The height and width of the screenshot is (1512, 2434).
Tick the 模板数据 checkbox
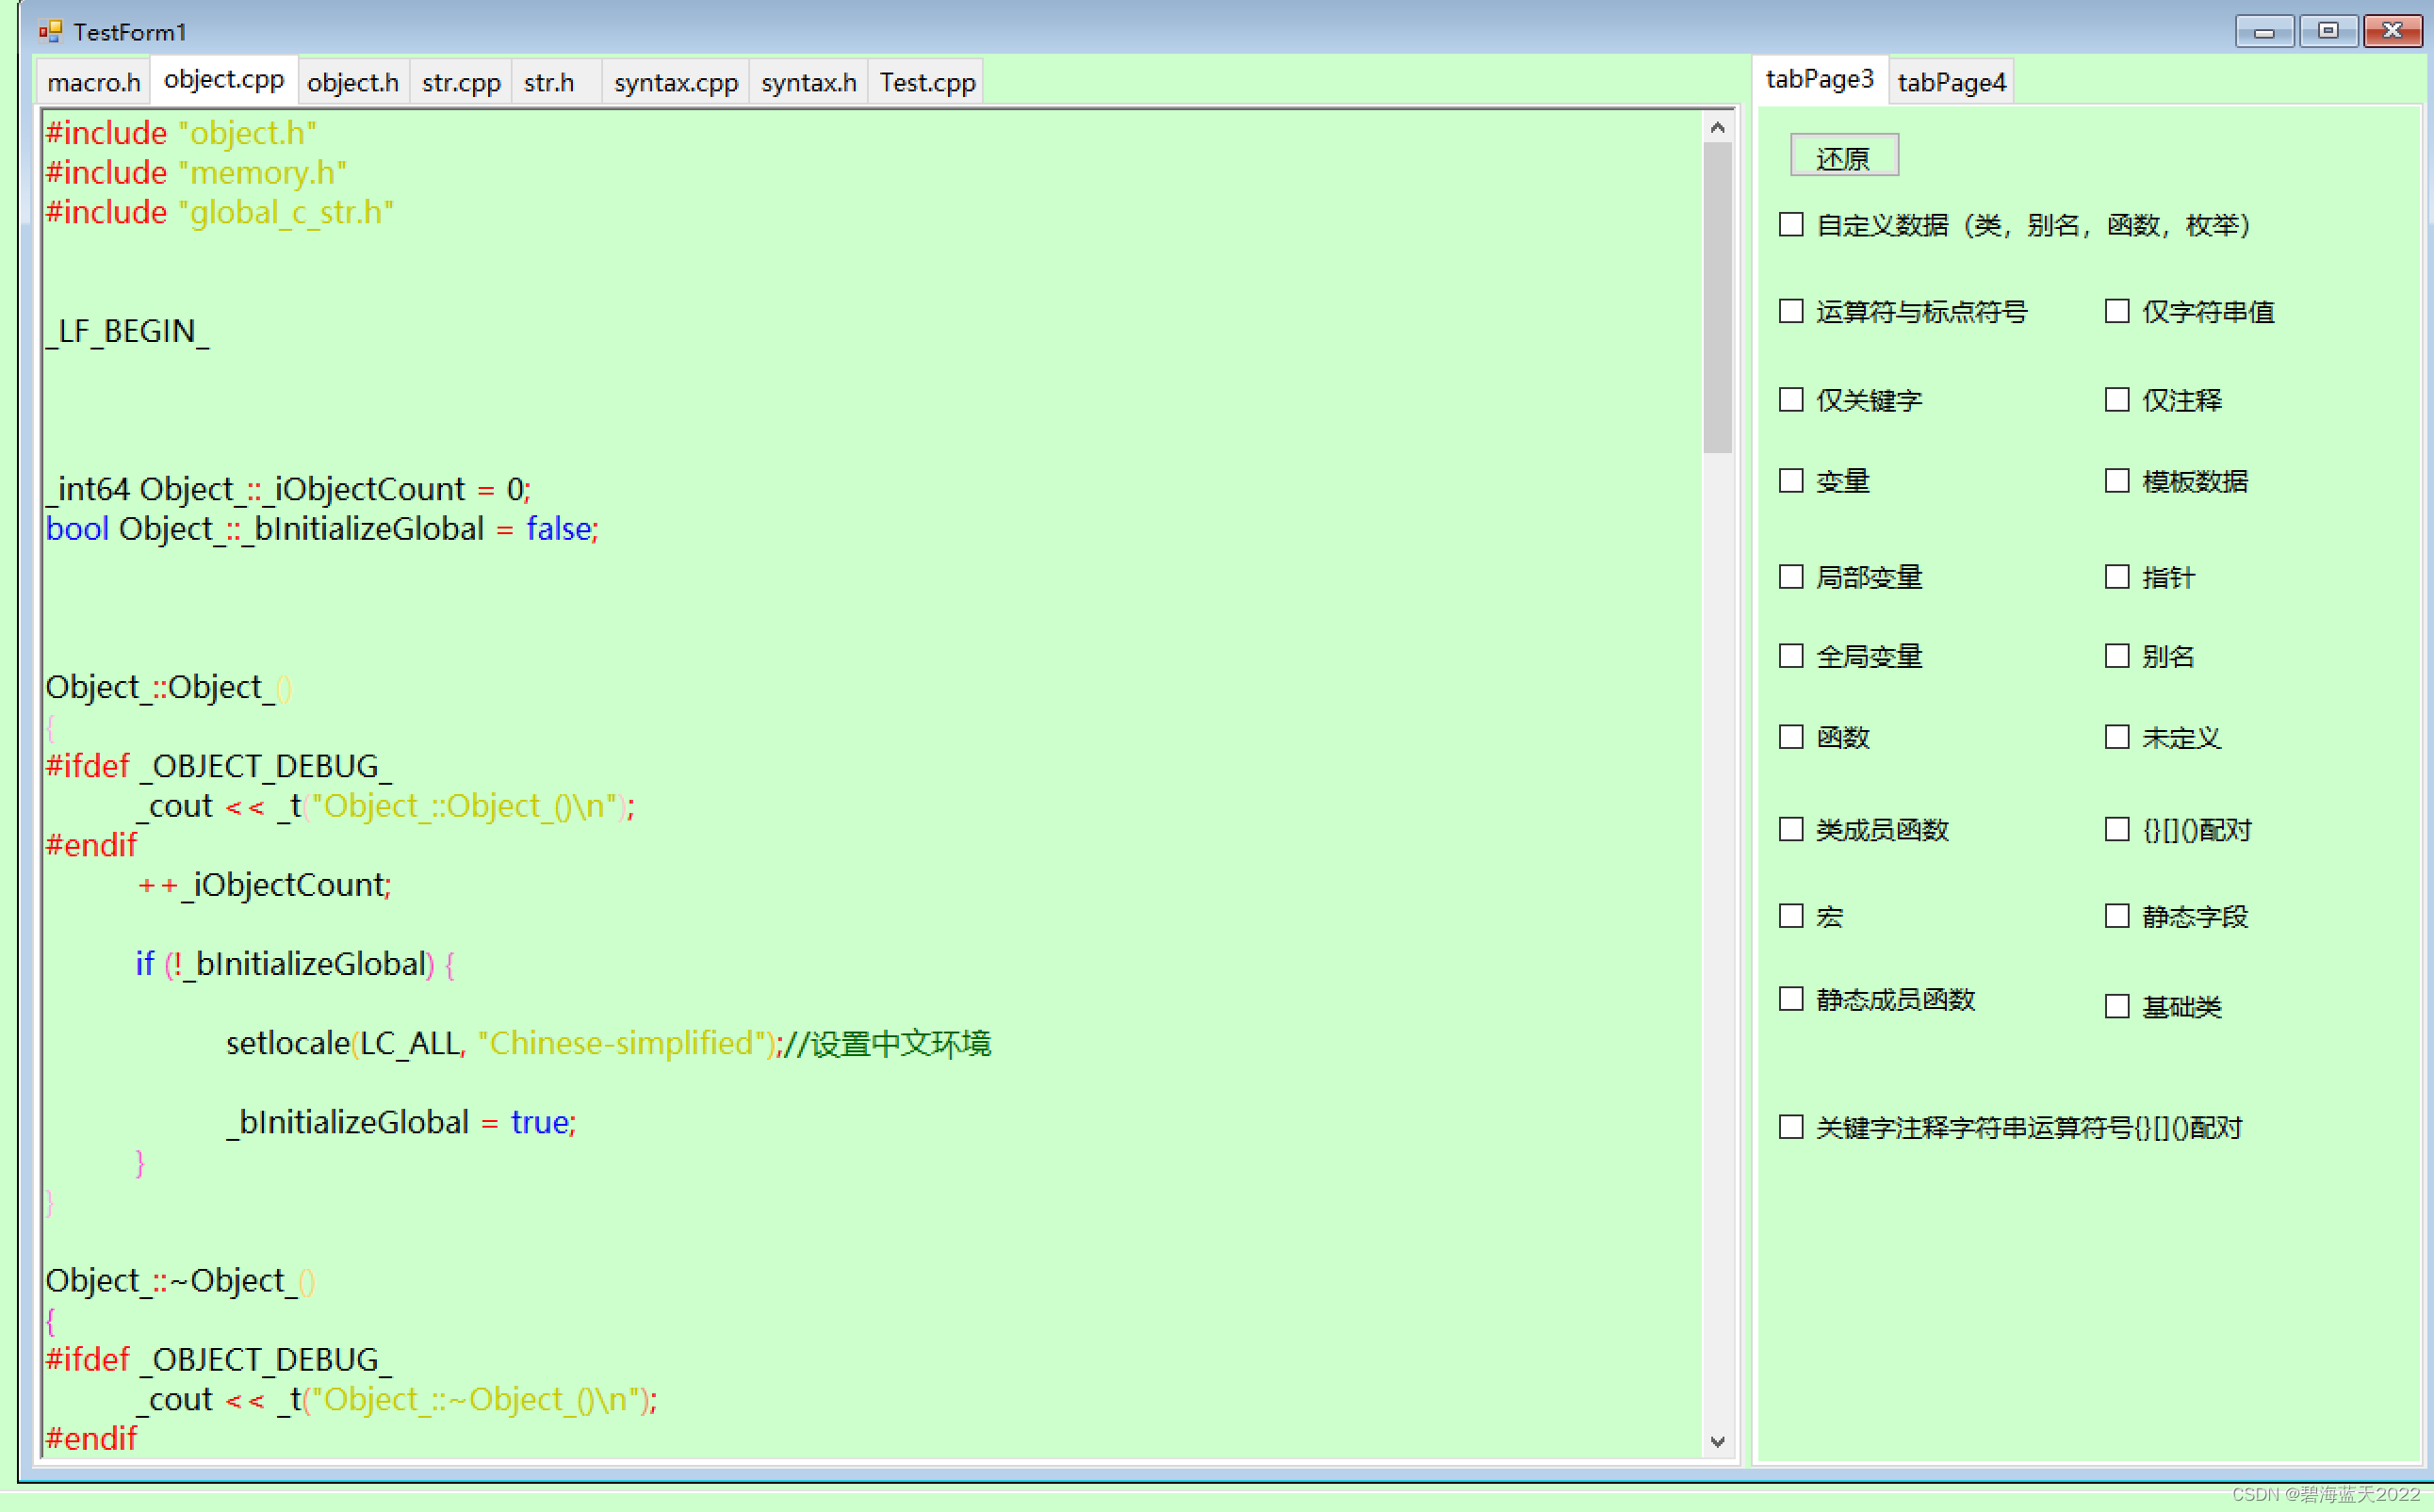[2117, 481]
